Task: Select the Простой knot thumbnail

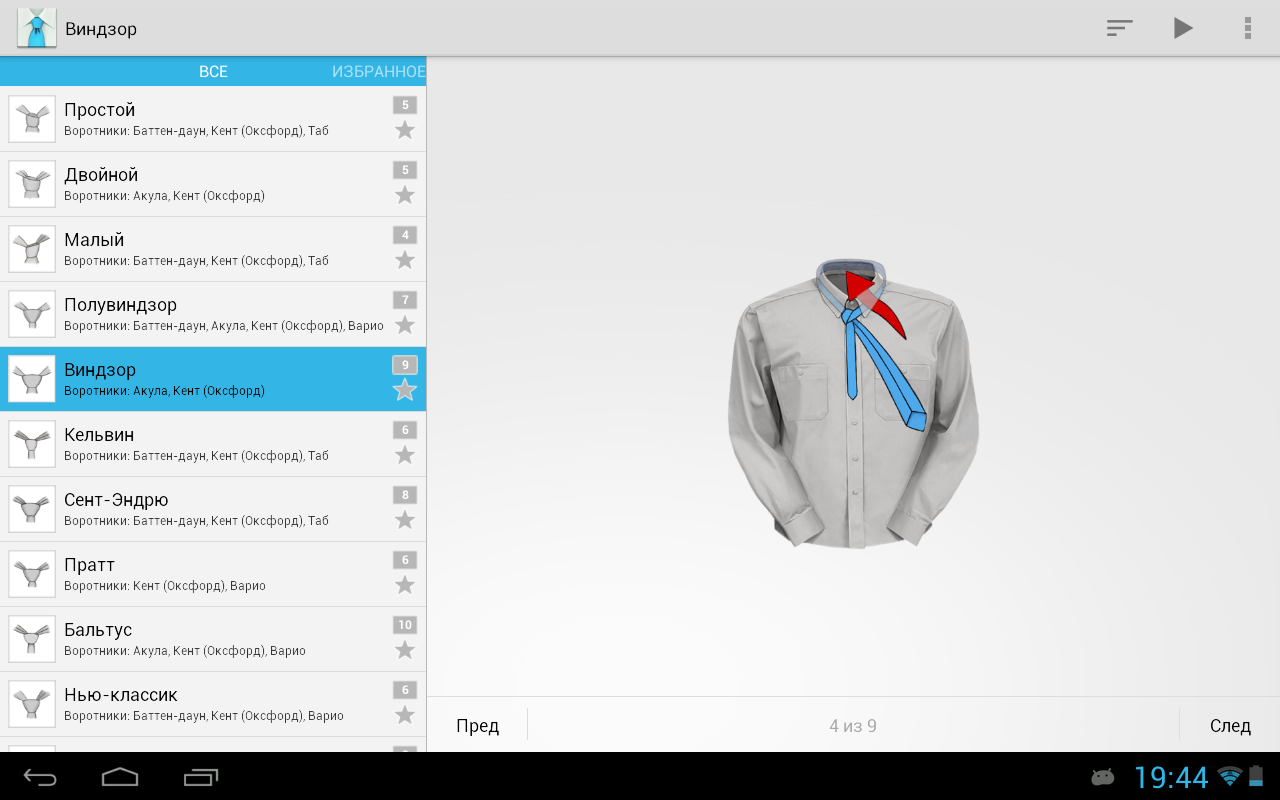Action: tap(32, 119)
